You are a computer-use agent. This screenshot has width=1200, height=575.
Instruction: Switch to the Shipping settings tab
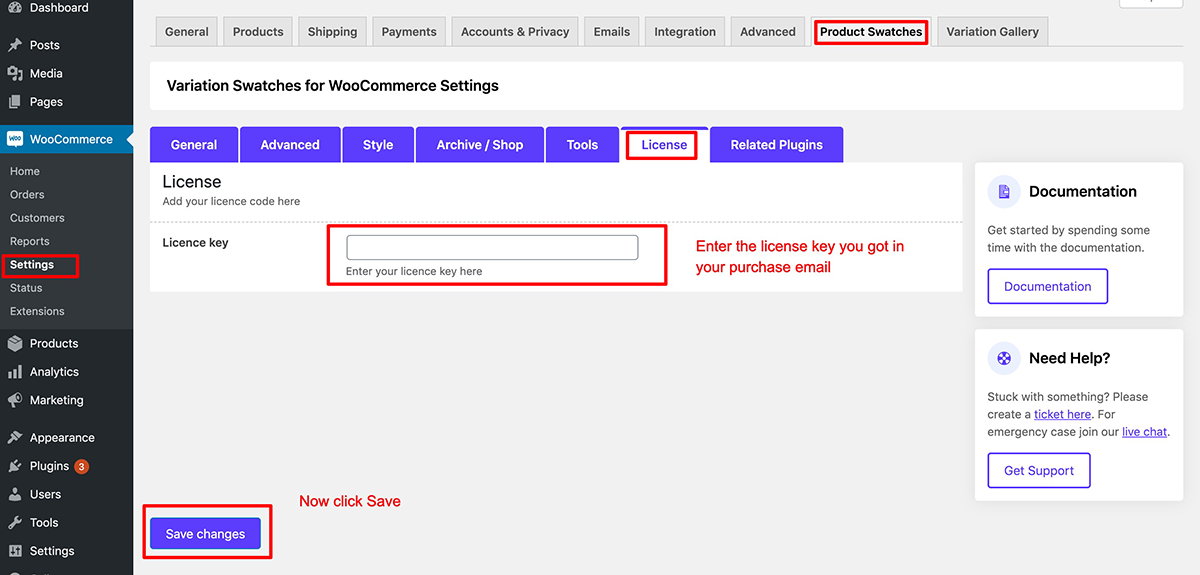point(332,31)
